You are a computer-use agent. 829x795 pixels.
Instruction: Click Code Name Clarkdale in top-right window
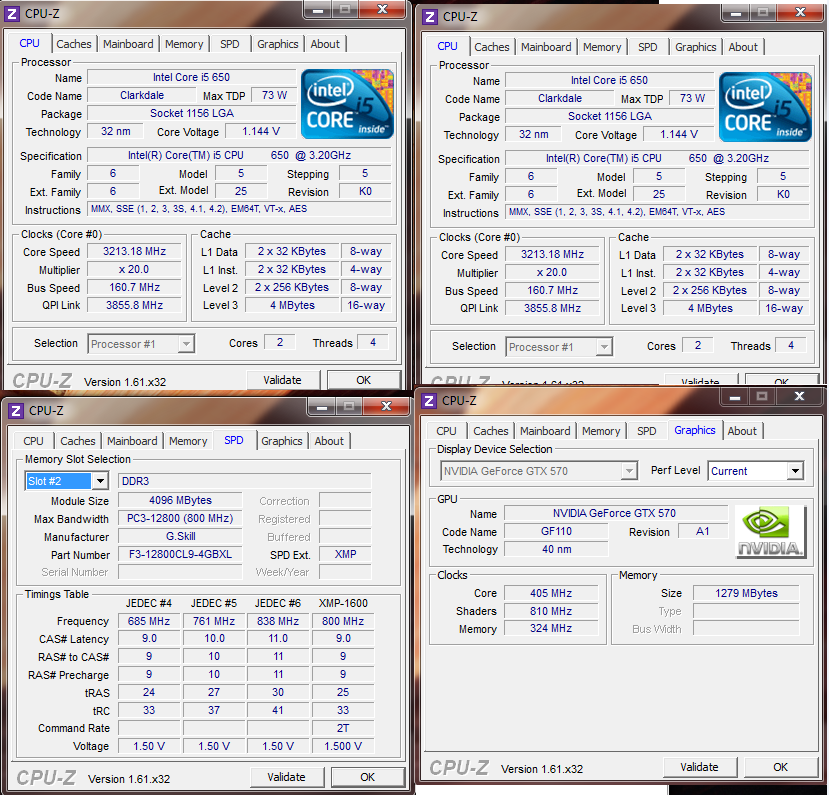[x=560, y=98]
